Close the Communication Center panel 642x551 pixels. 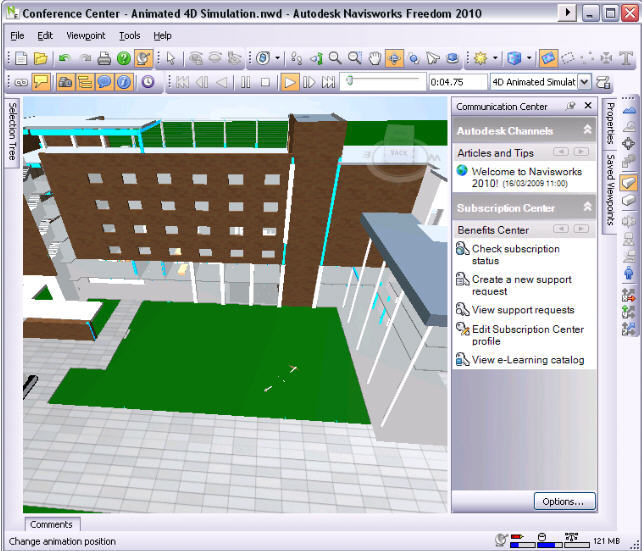click(x=588, y=106)
